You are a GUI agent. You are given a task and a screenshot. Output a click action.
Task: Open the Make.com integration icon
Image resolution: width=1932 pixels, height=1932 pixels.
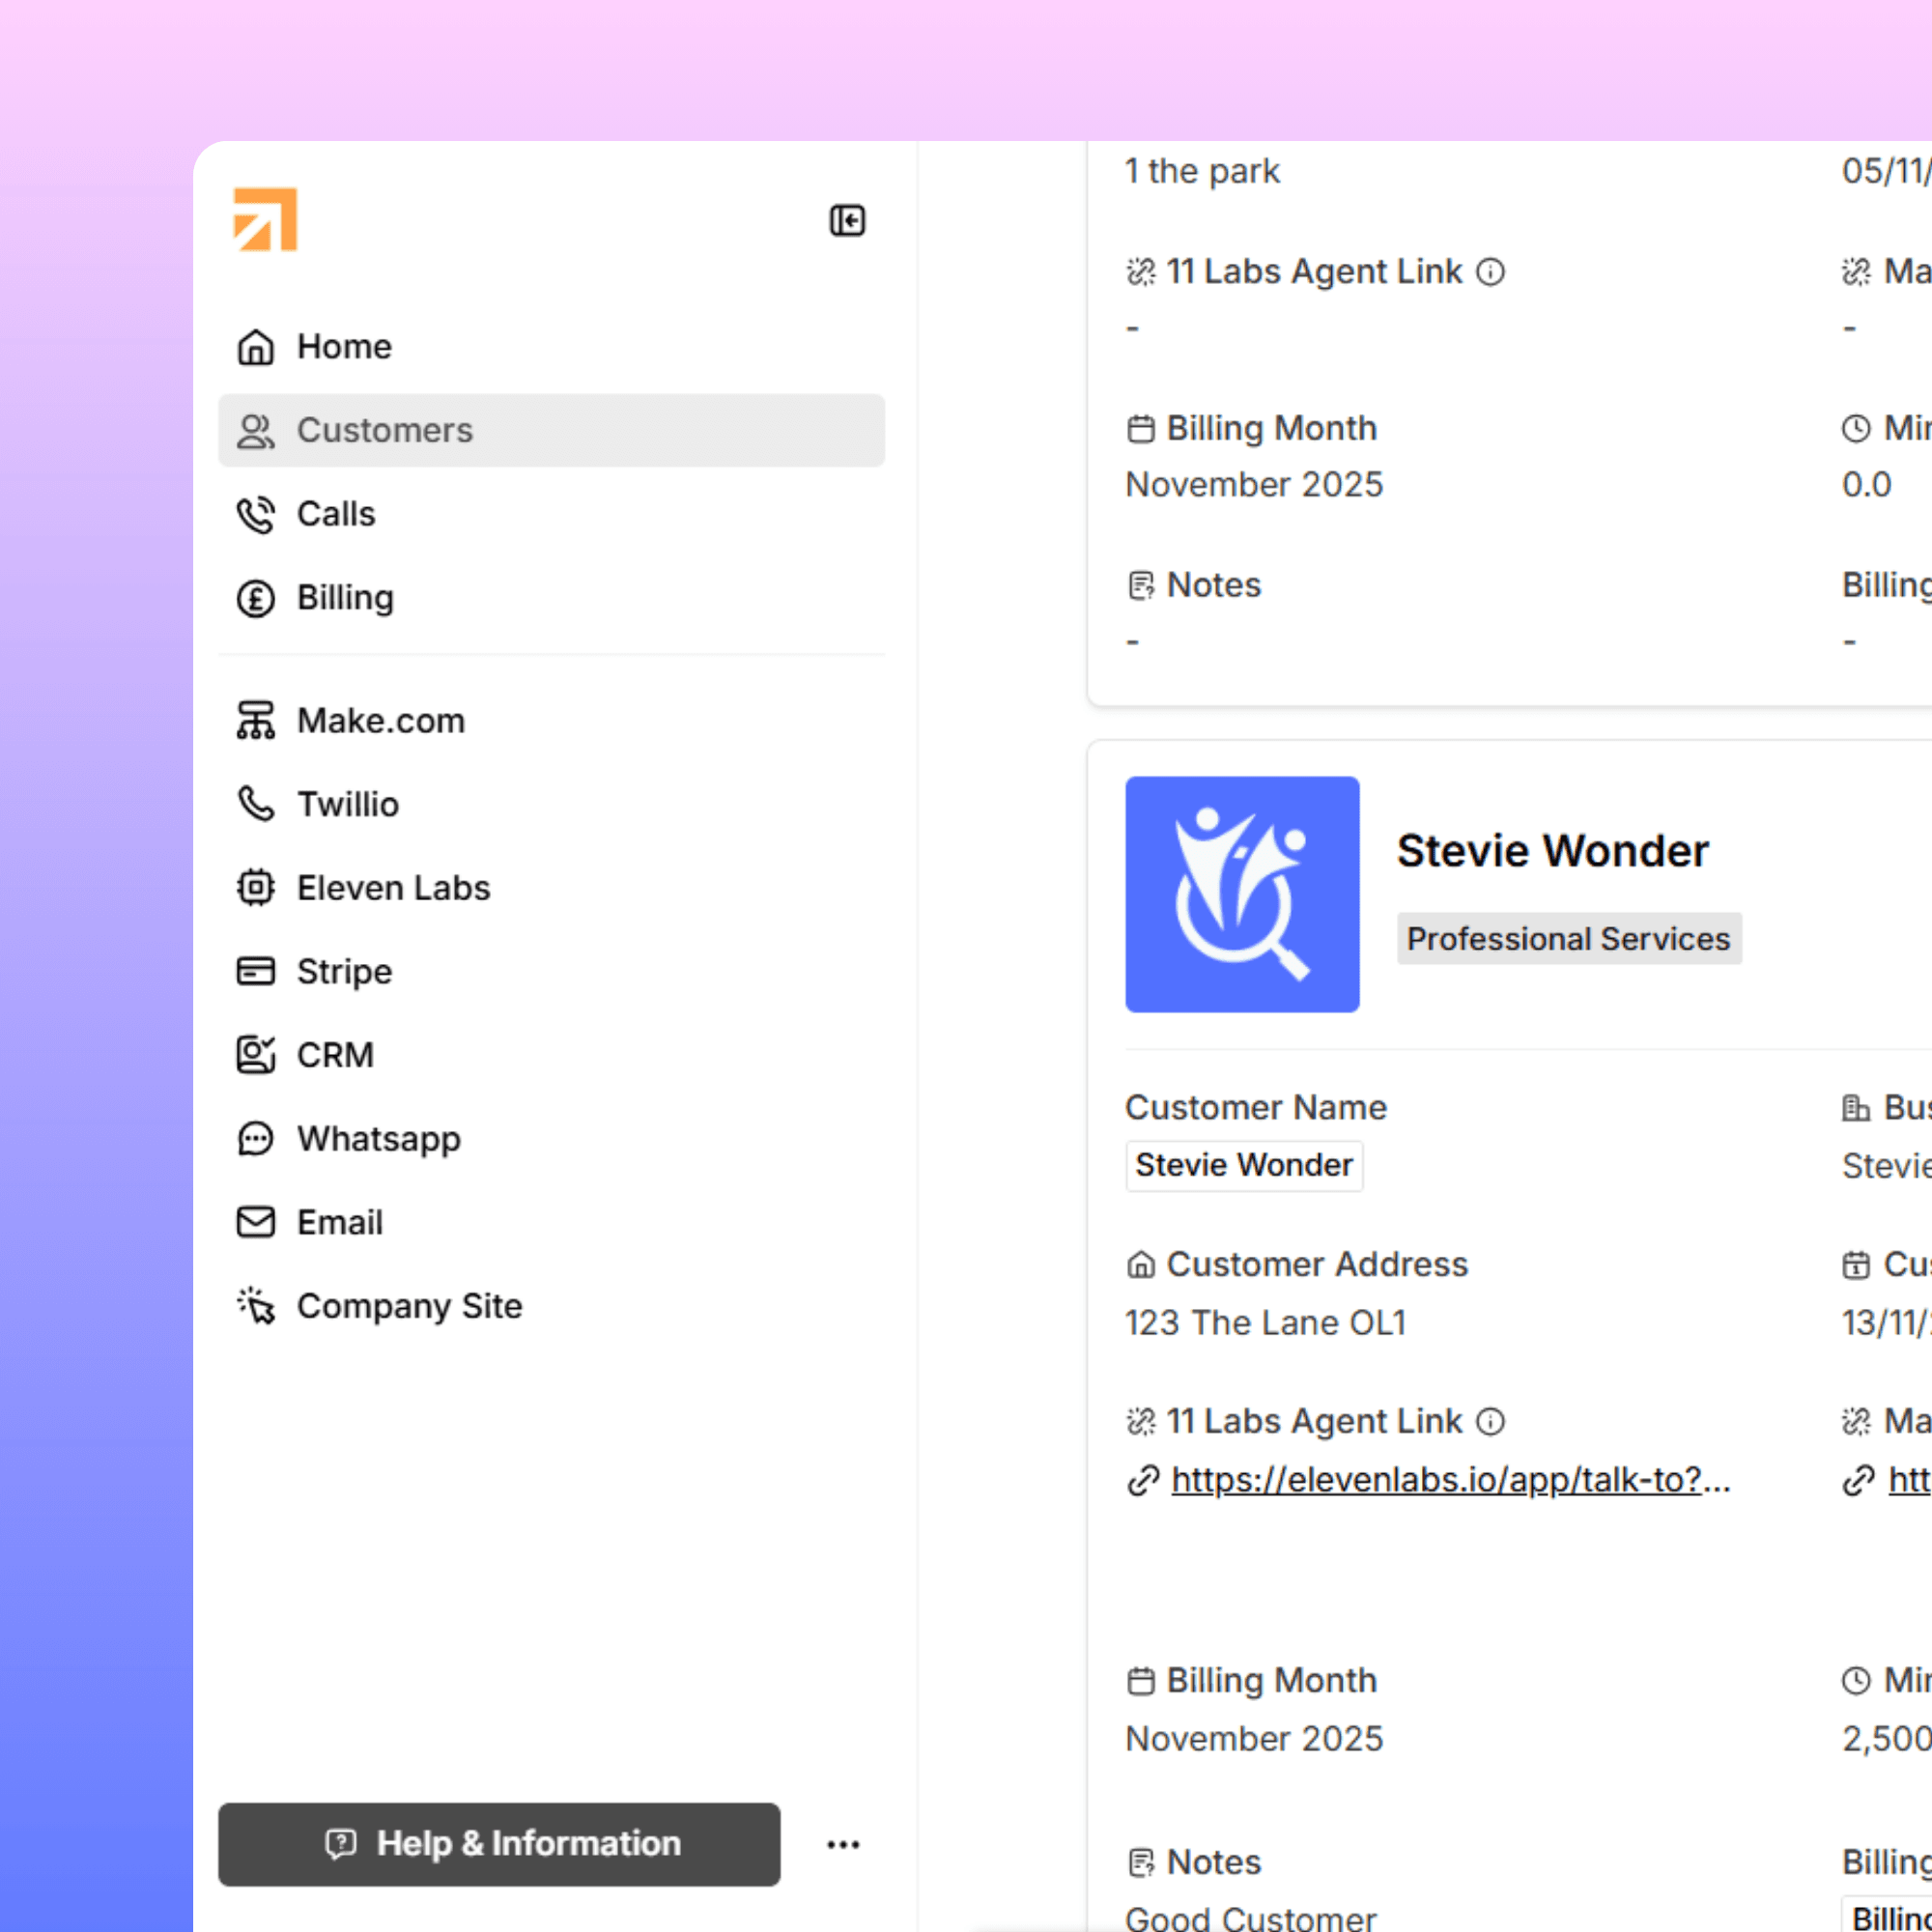tap(255, 720)
